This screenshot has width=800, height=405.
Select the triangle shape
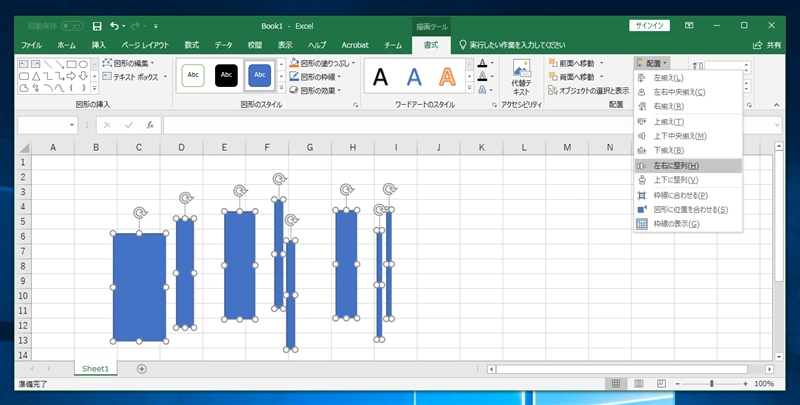[36, 77]
